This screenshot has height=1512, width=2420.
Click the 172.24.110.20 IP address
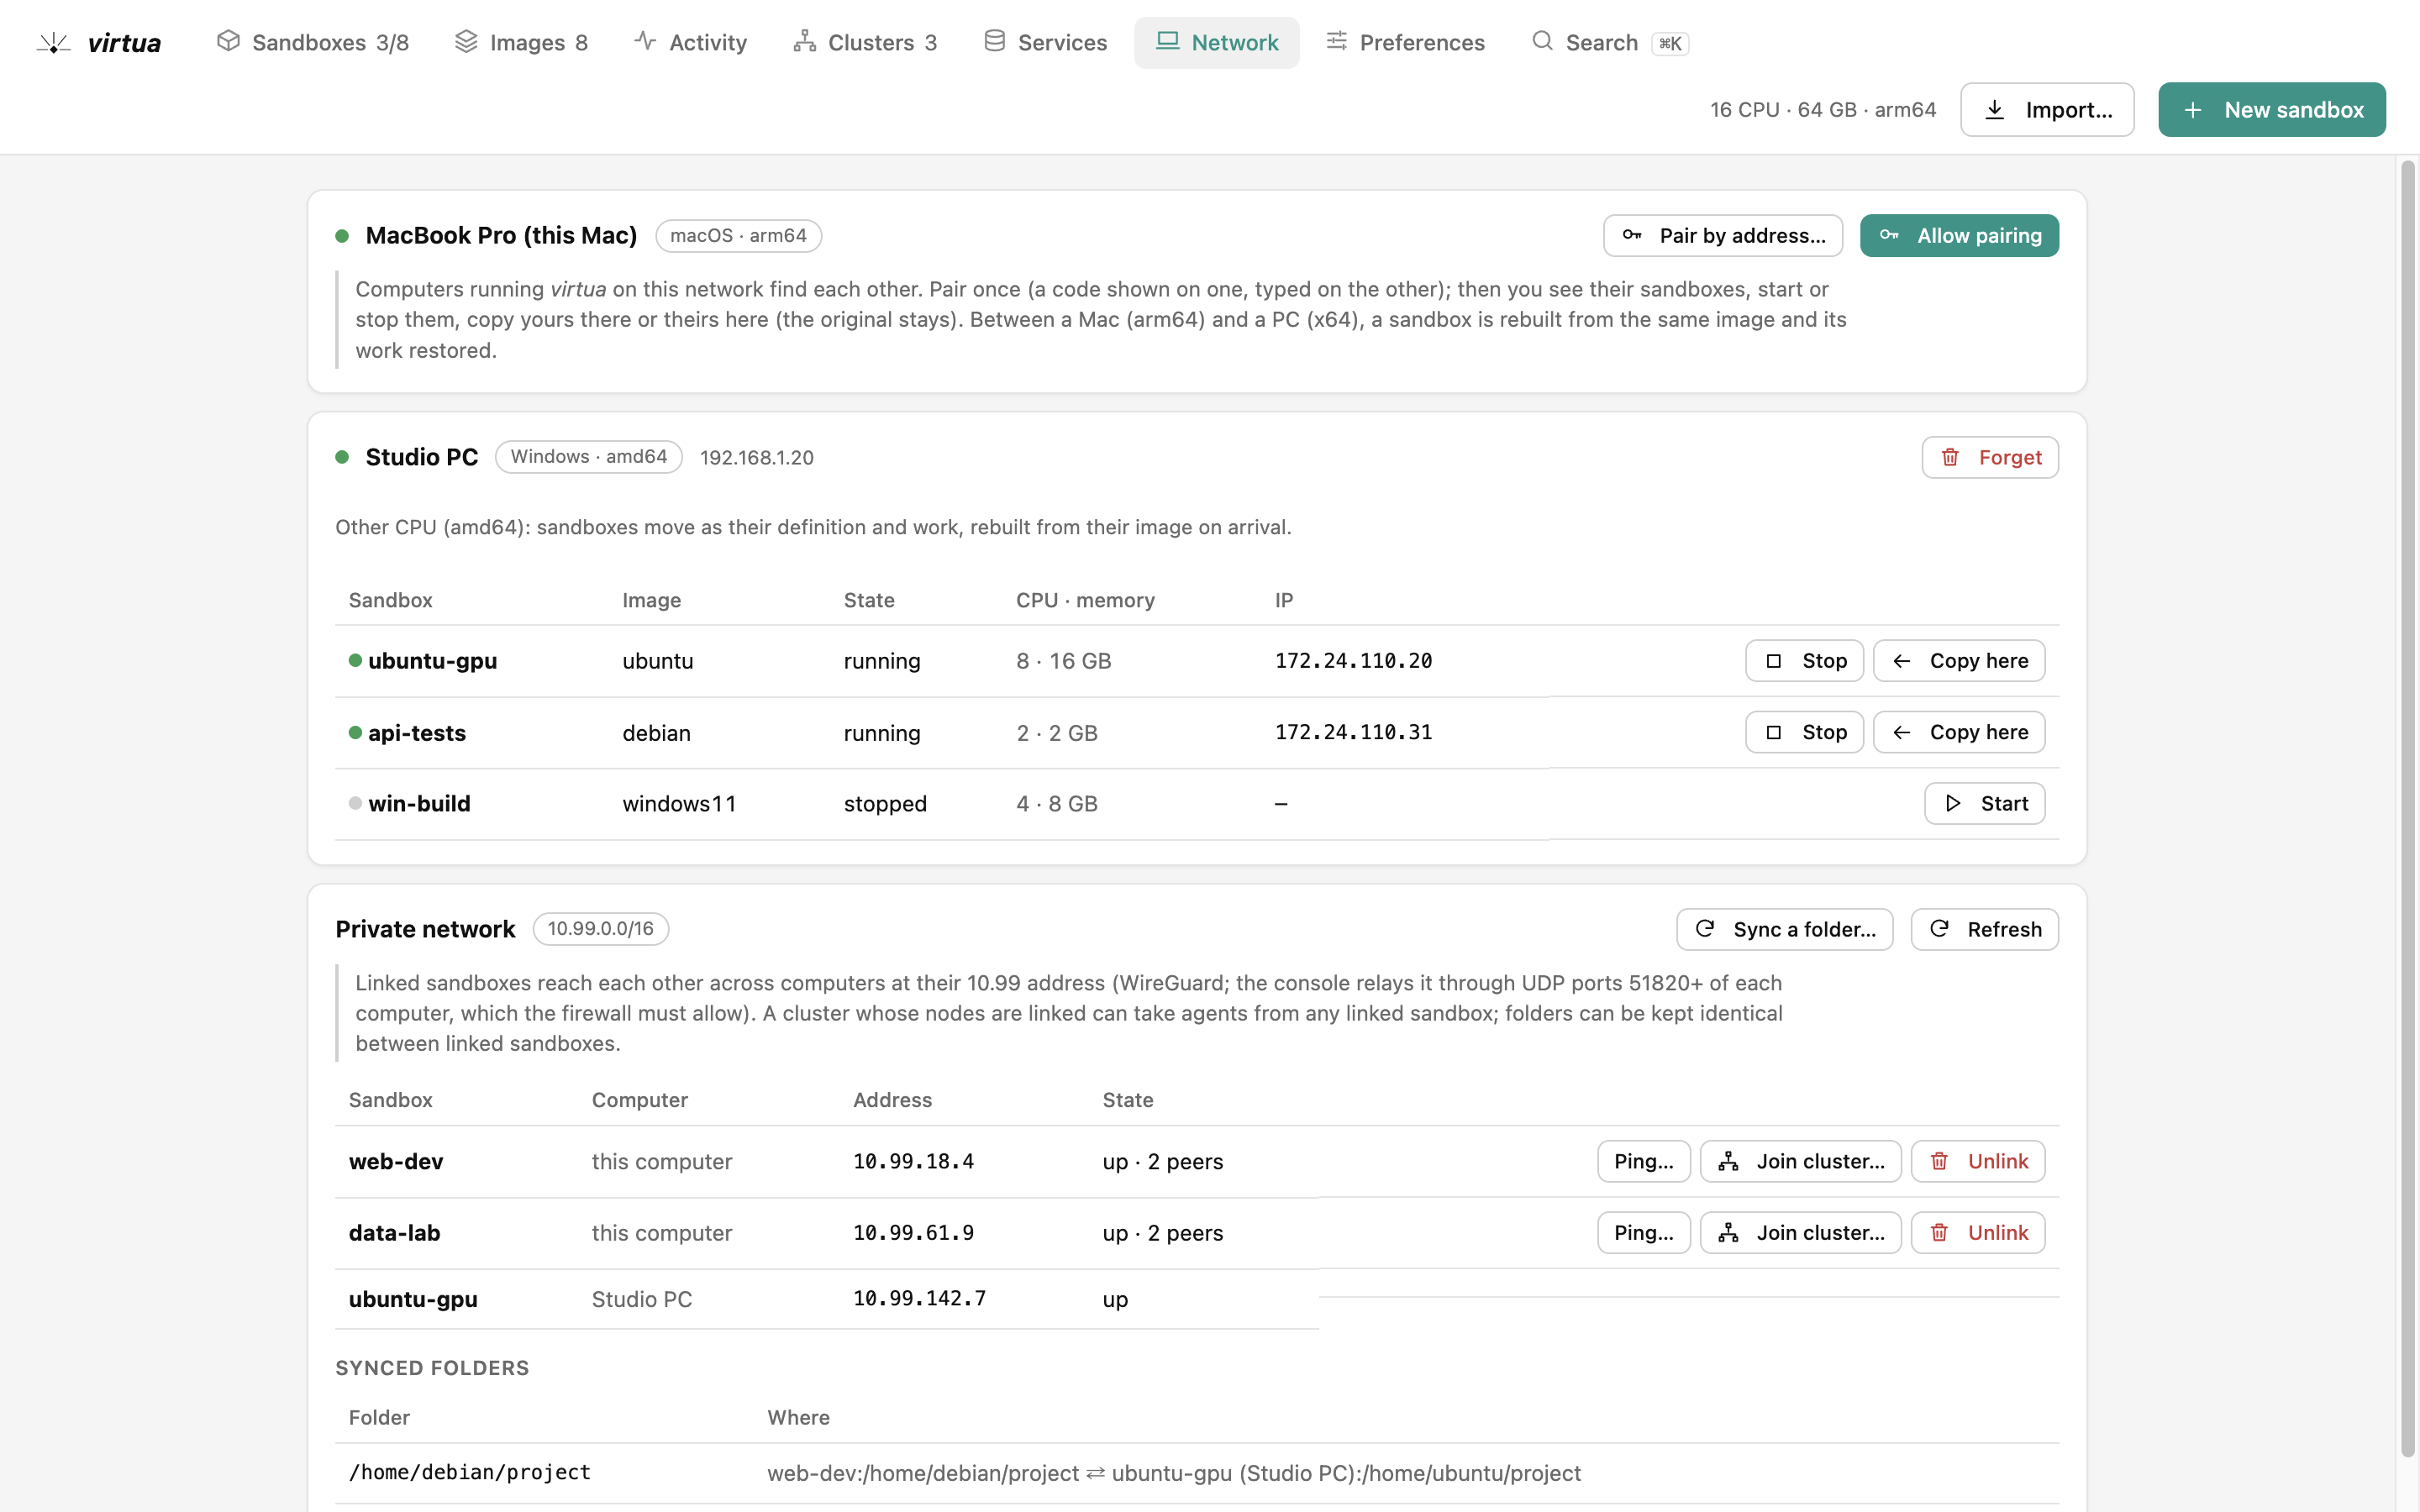pyautogui.click(x=1353, y=661)
